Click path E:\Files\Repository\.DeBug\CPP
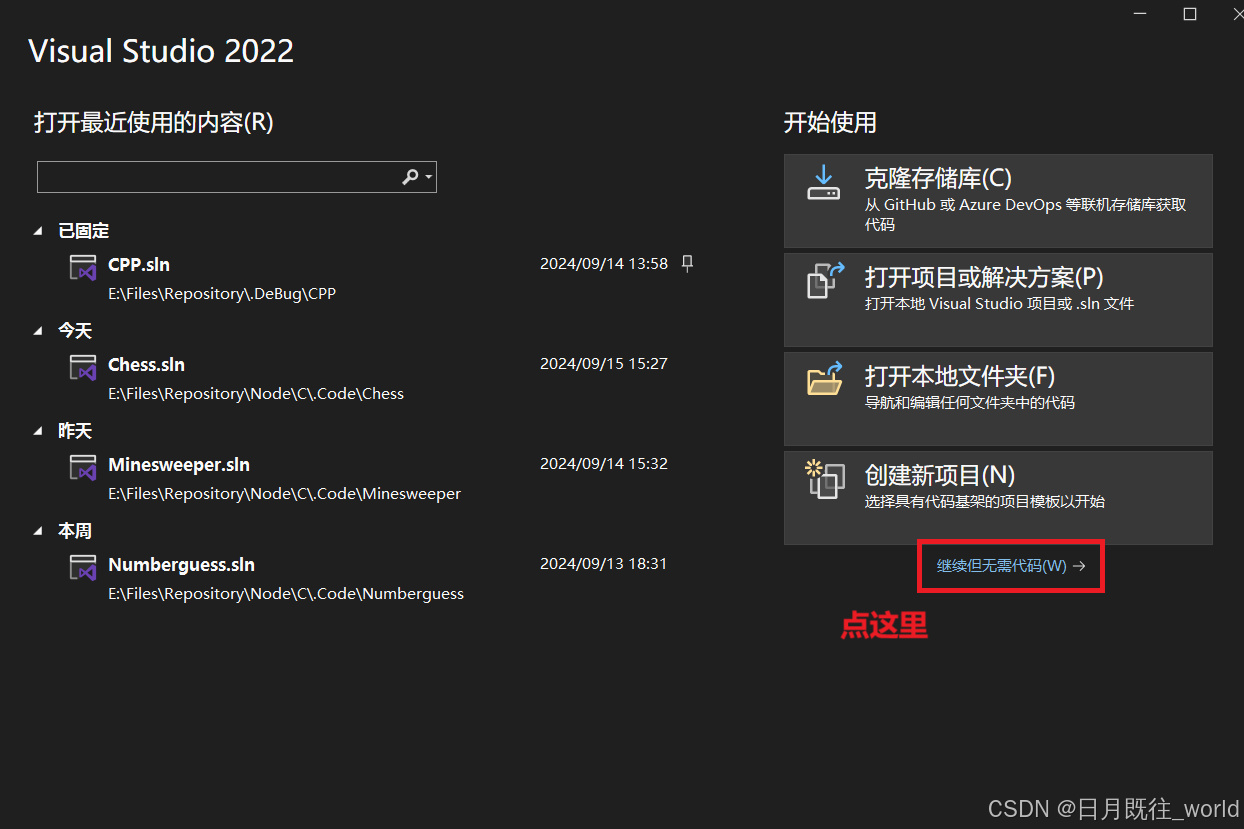Viewport: 1244px width, 829px height. [x=222, y=294]
